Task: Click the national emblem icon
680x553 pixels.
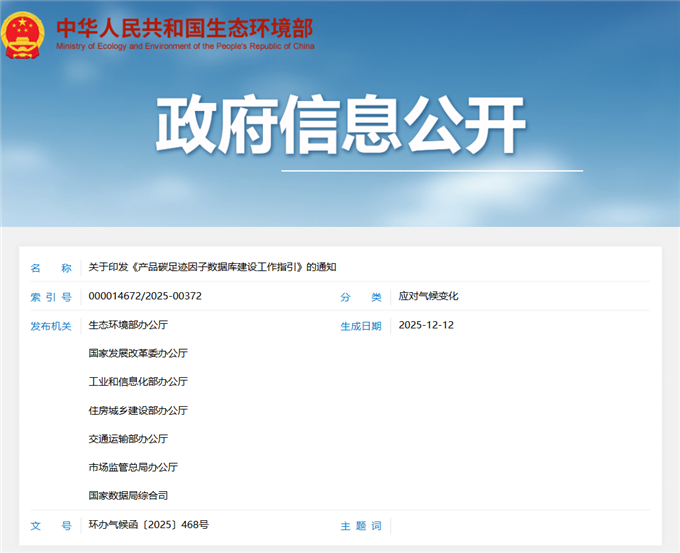Action: (x=24, y=34)
